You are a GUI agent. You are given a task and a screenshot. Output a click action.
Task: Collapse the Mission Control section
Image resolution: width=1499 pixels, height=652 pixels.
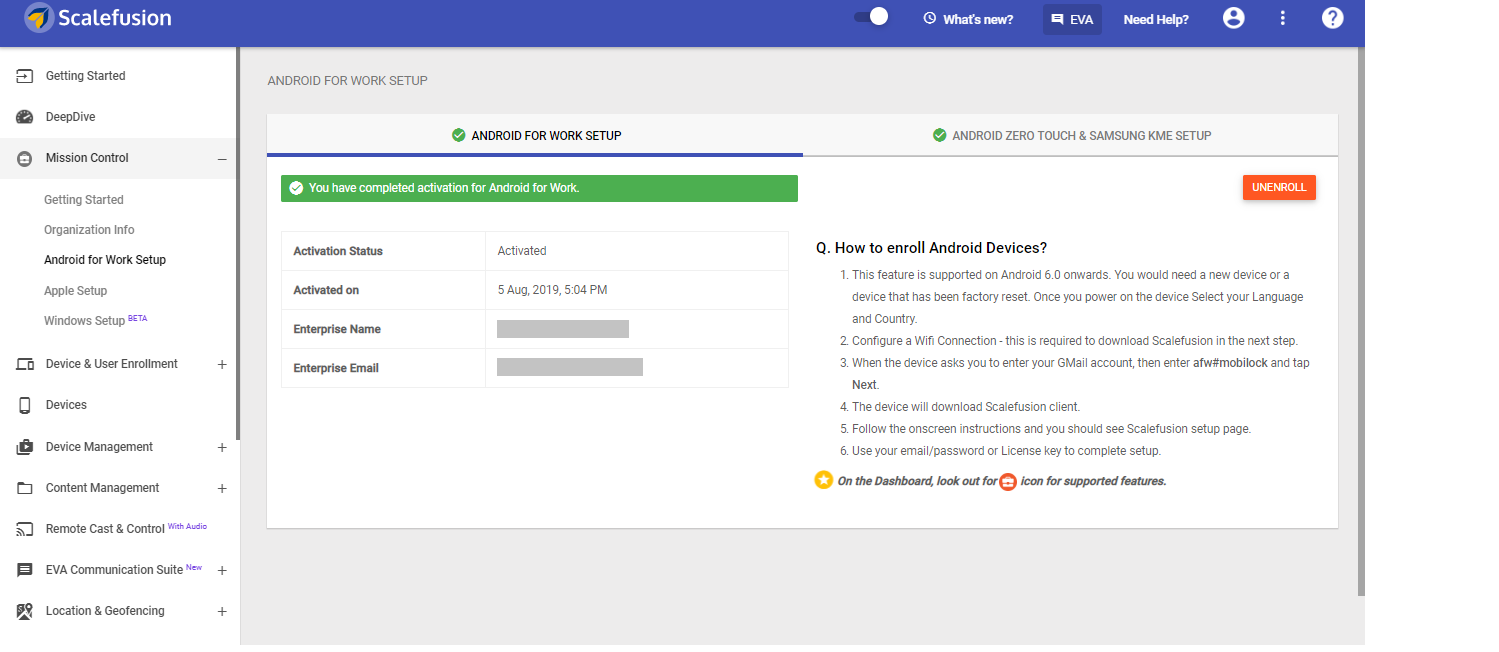click(222, 158)
